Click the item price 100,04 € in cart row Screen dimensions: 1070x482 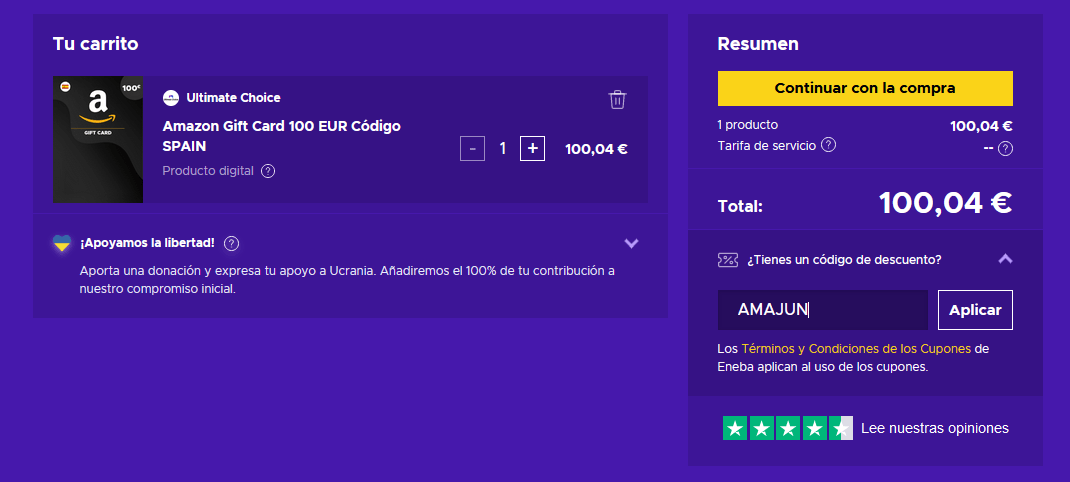coord(596,149)
